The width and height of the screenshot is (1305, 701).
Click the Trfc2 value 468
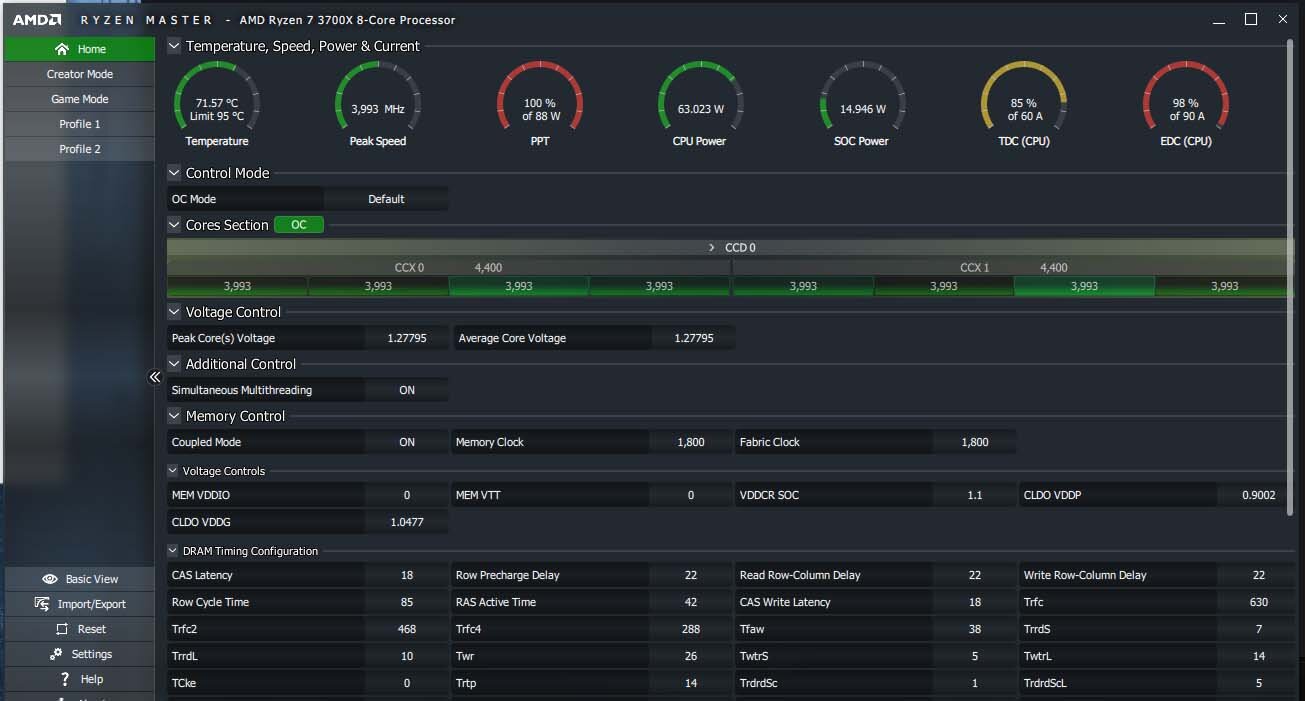click(x=407, y=629)
